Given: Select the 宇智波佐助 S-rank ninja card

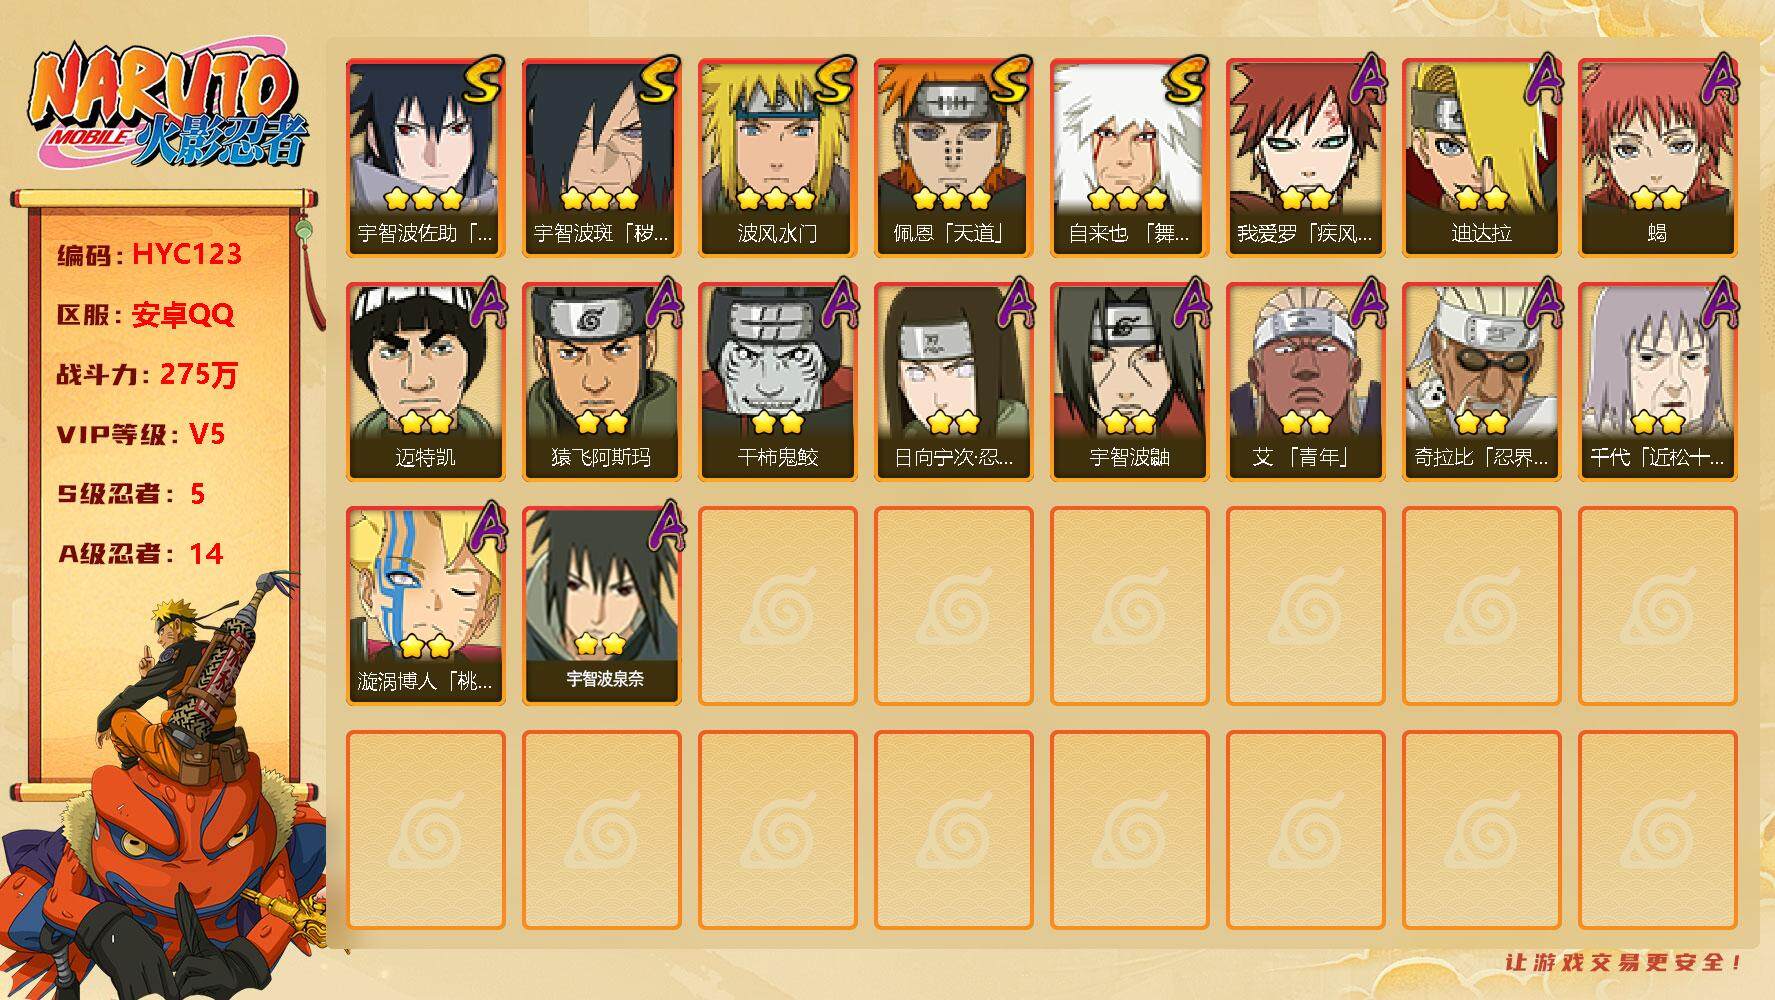Looking at the screenshot, I should [x=426, y=157].
